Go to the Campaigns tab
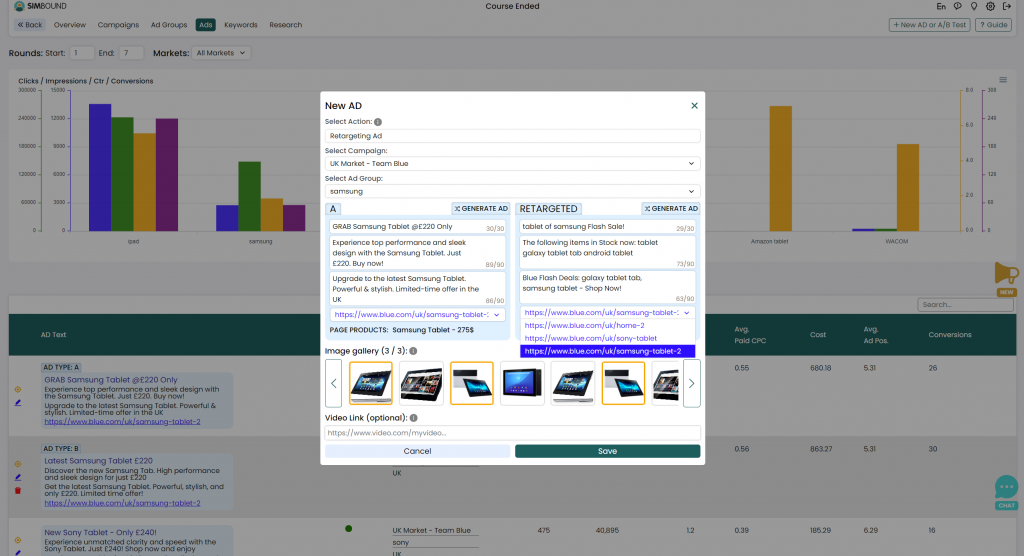 118,24
